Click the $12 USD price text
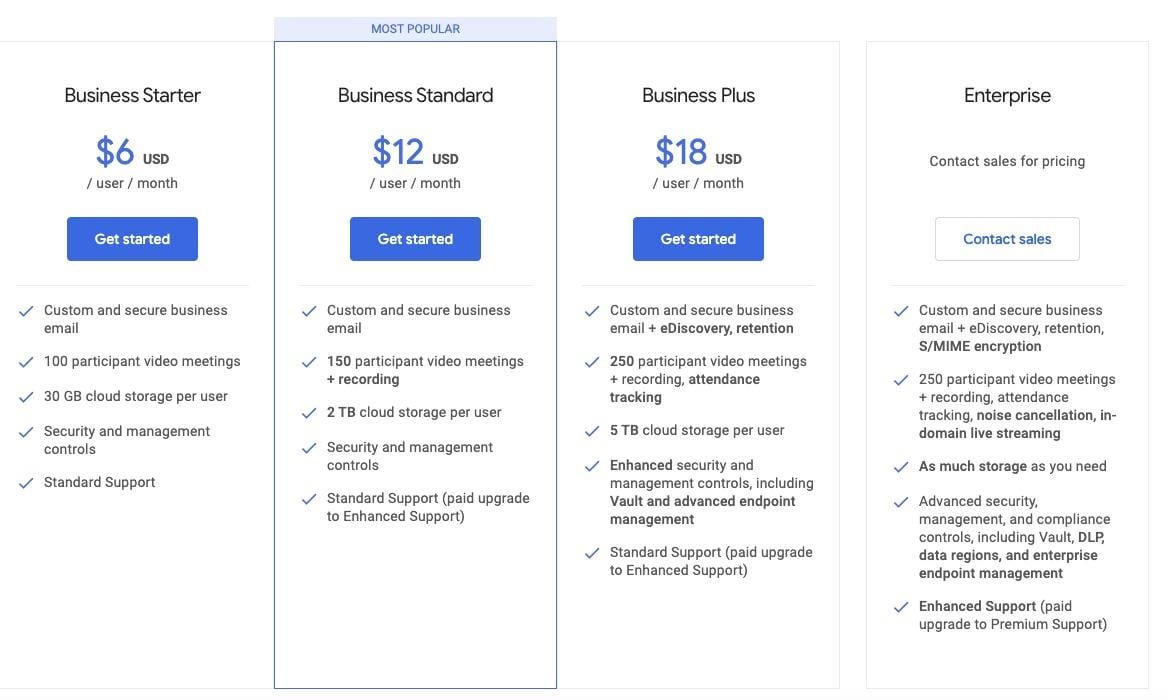 (x=415, y=152)
